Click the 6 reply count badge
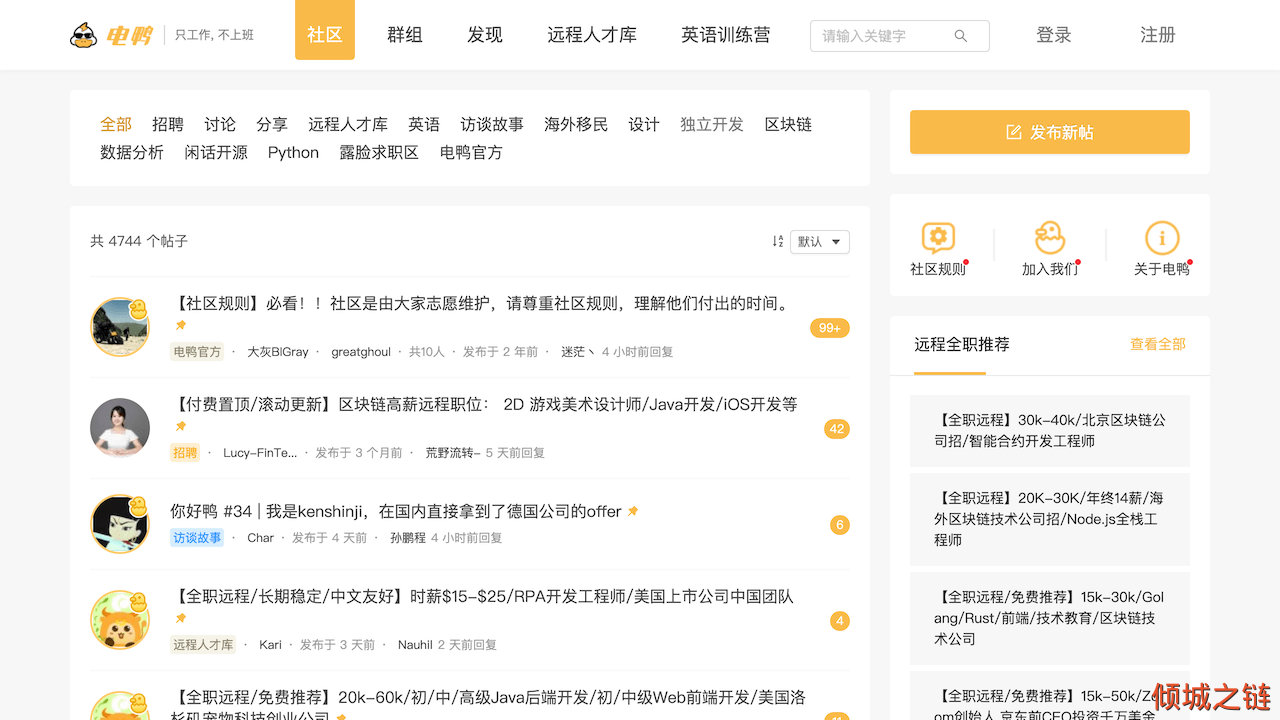Viewport: 1280px width, 720px height. pyautogui.click(x=840, y=525)
